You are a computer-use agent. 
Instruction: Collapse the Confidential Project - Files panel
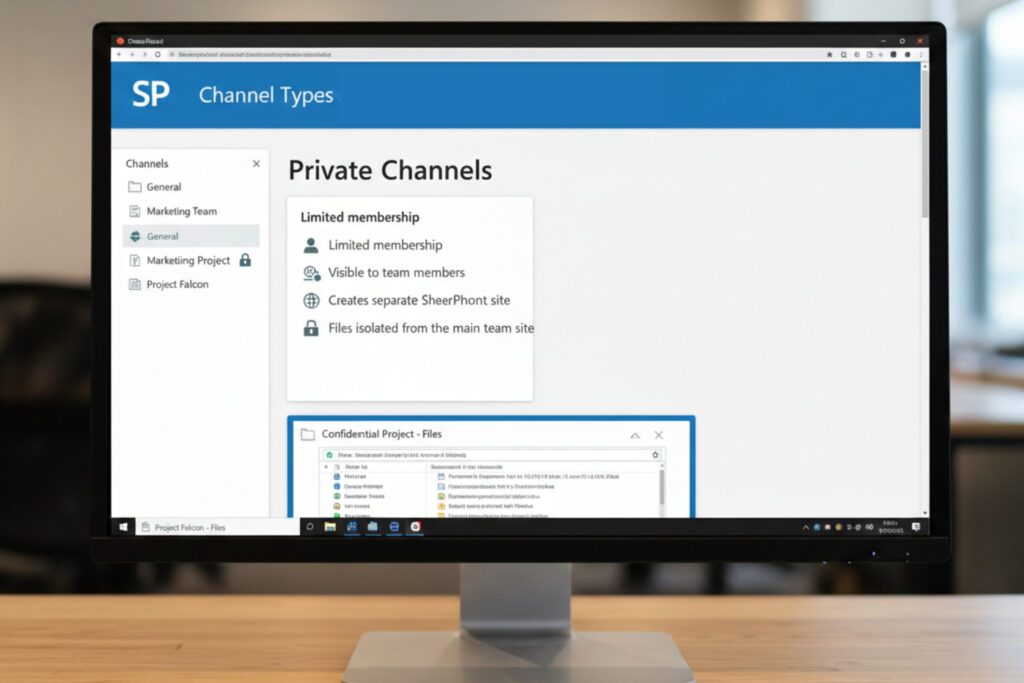pyautogui.click(x=634, y=435)
